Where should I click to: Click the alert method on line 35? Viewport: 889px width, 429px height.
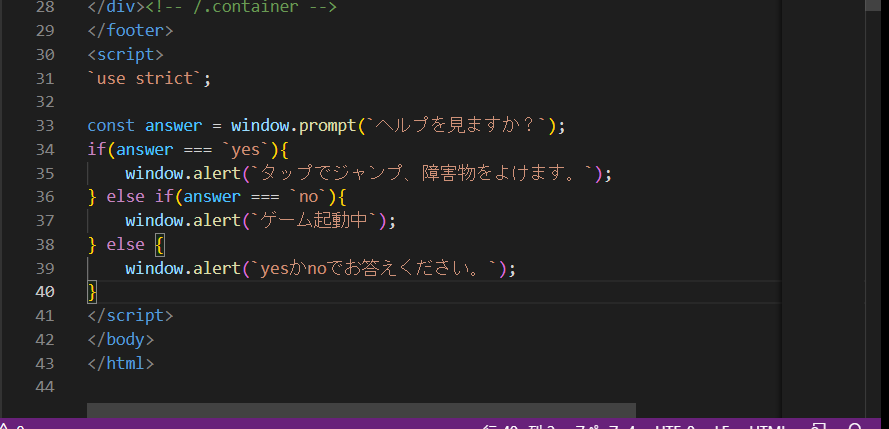point(217,173)
